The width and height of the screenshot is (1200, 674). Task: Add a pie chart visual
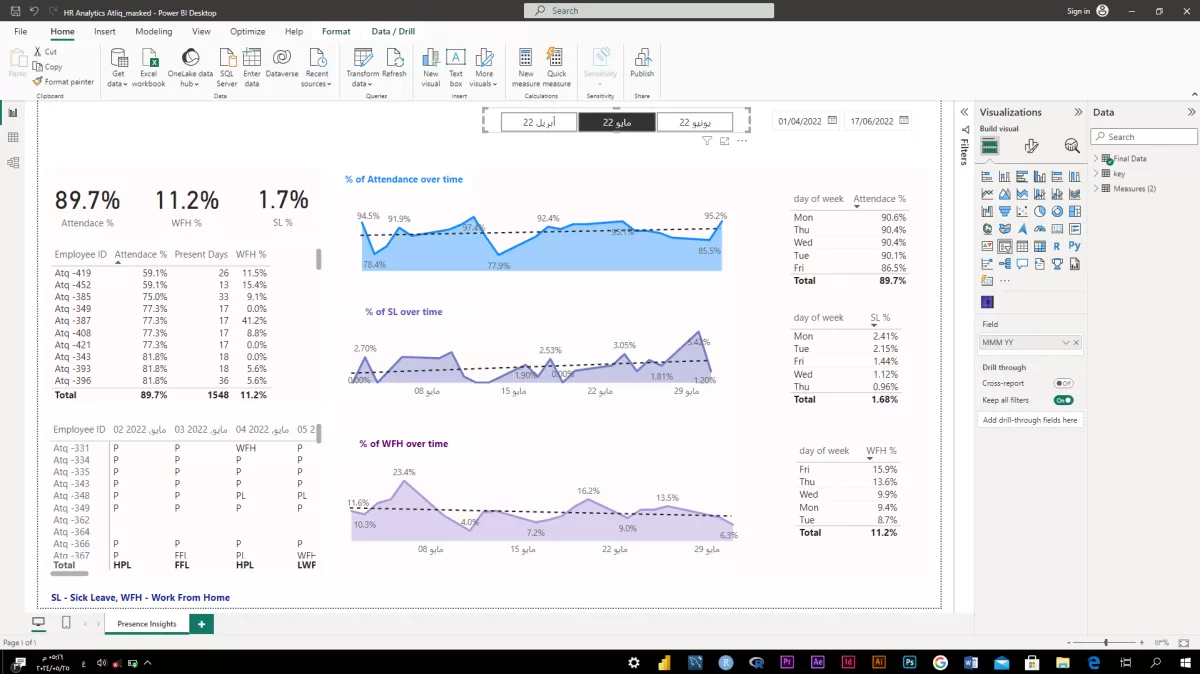point(1040,211)
